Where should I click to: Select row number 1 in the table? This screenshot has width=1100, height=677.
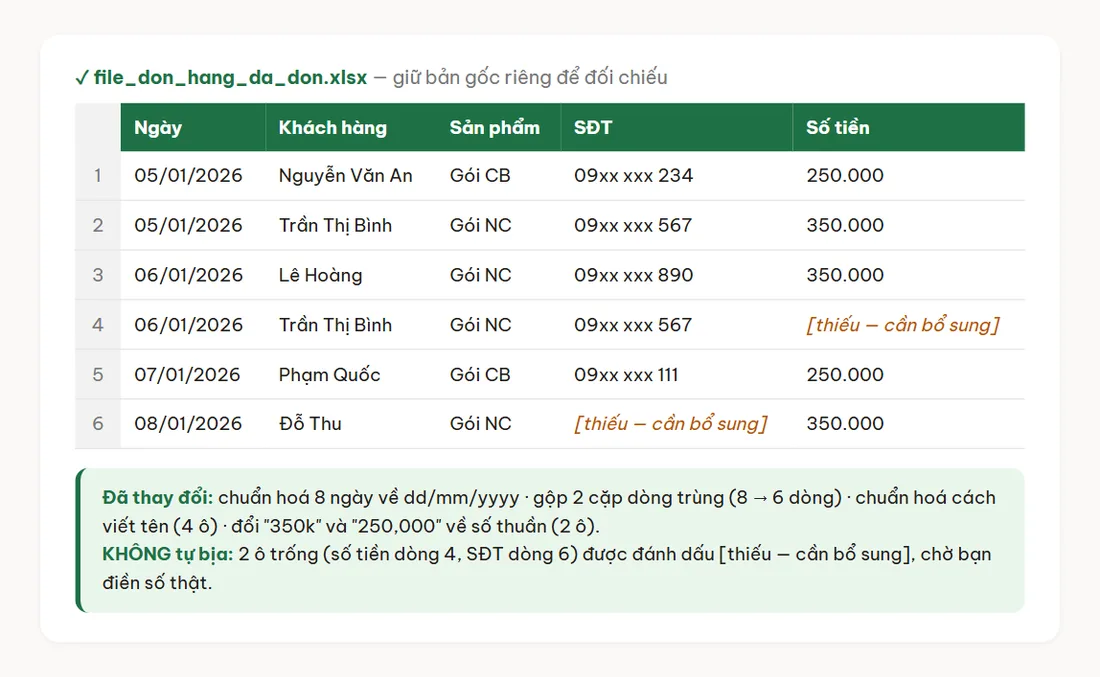98,175
